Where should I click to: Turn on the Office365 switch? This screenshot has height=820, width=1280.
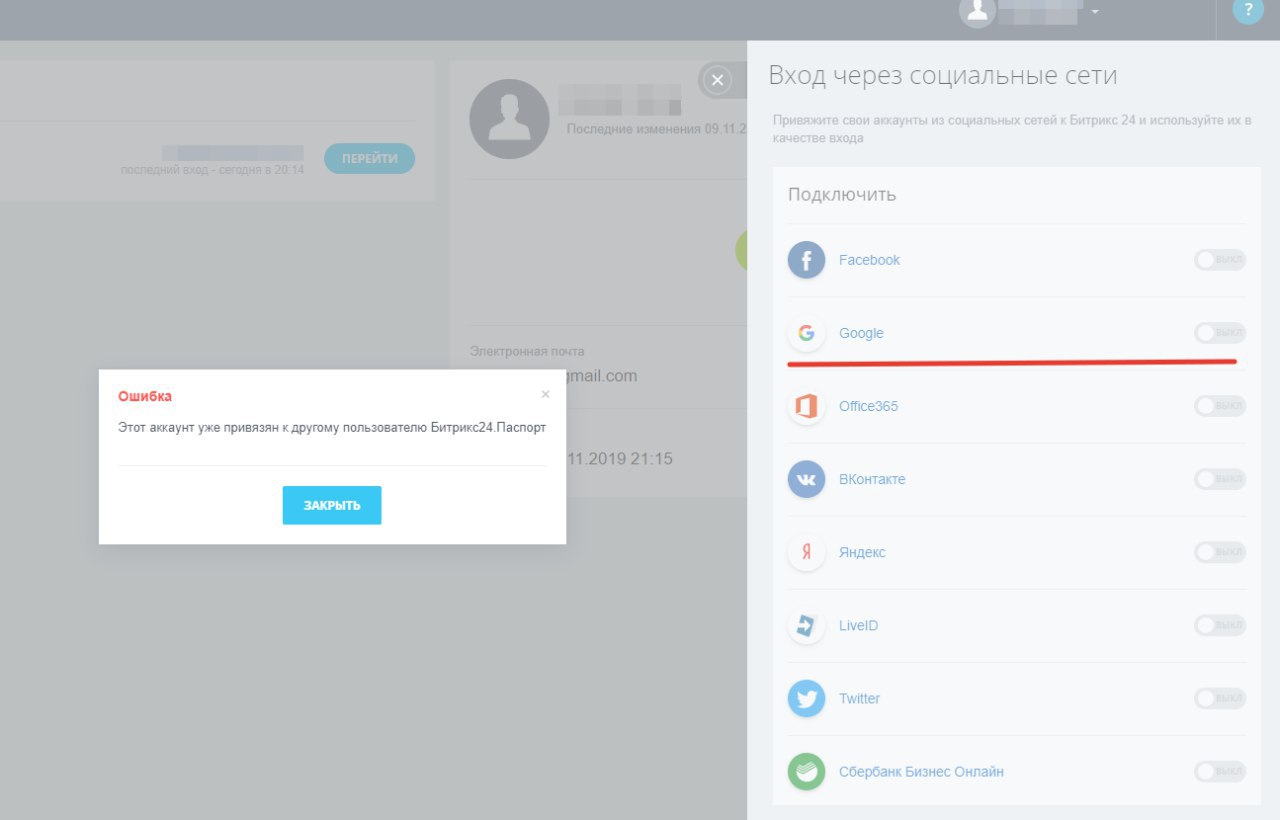point(1220,406)
